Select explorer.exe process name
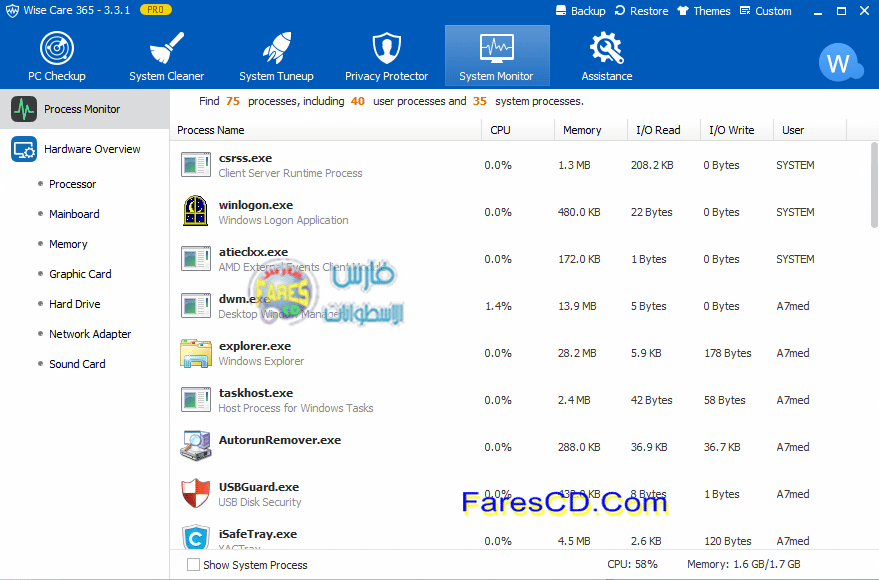Viewport: 879px width, 580px height. pos(255,346)
